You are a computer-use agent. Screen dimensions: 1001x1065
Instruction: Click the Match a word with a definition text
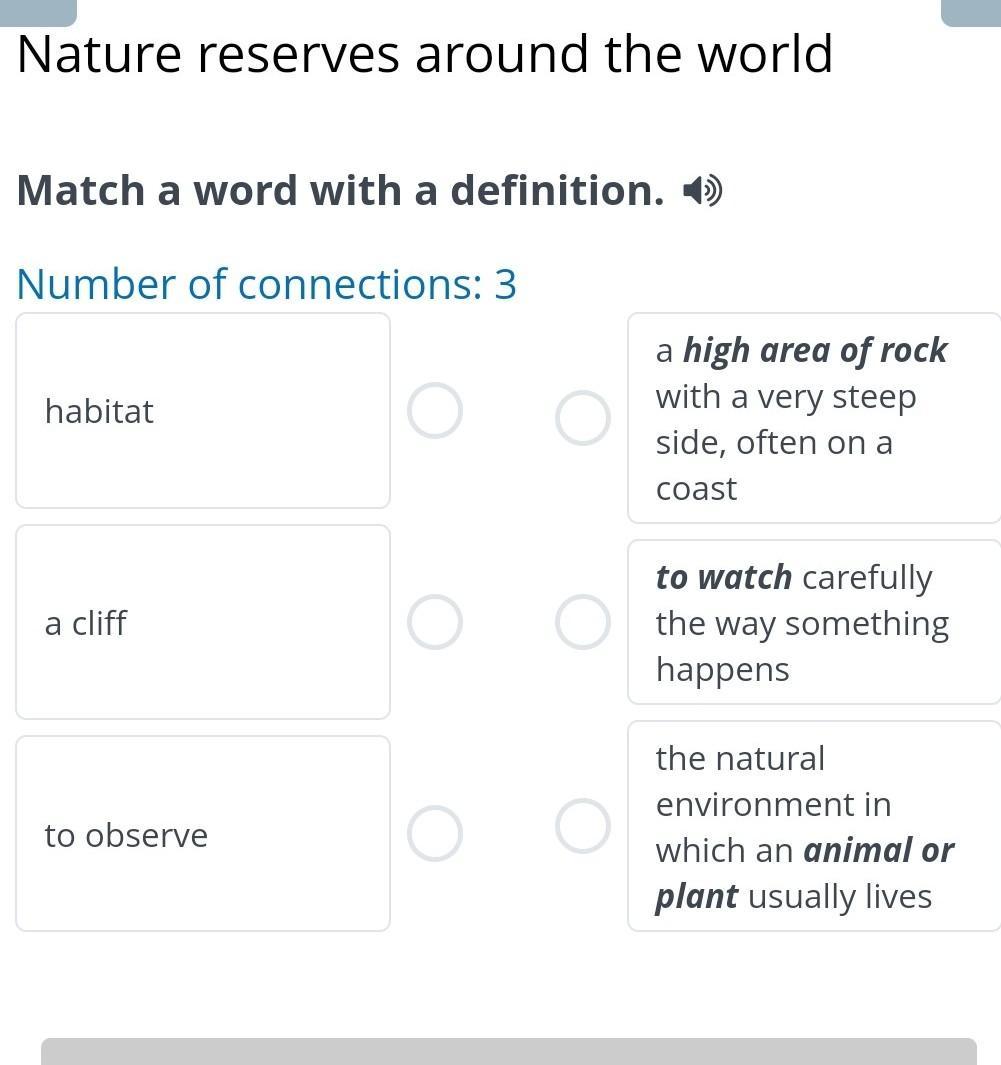[340, 190]
